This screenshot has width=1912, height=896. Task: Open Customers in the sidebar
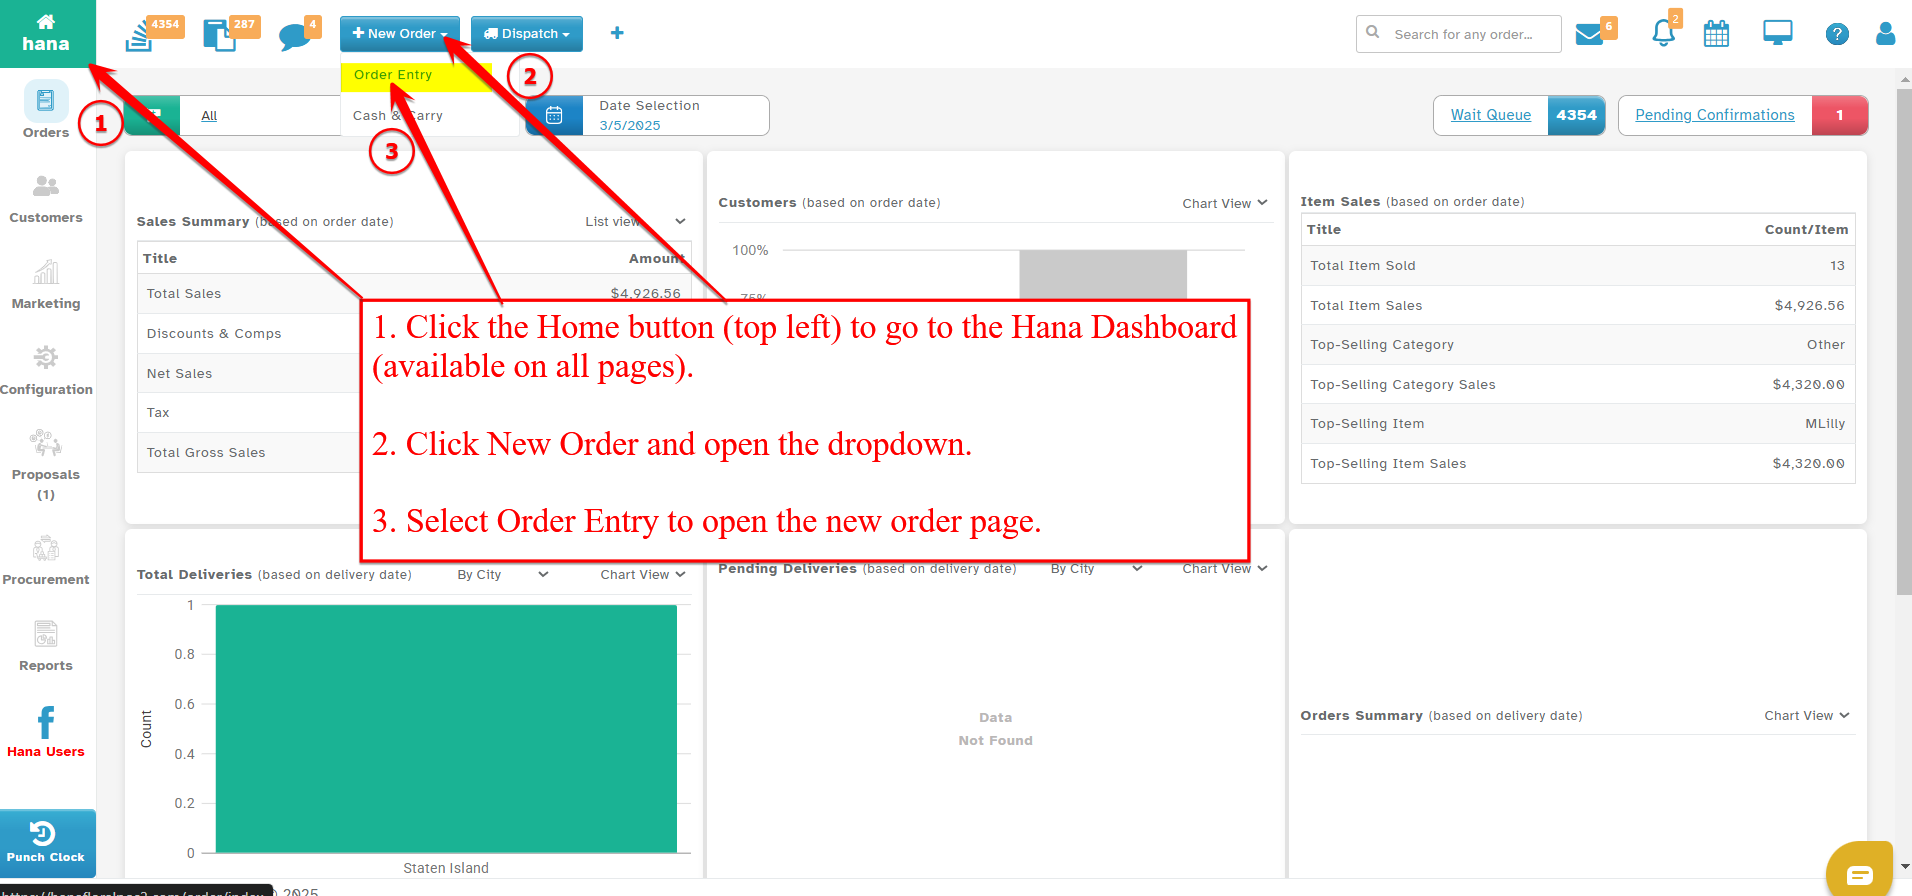point(46,199)
